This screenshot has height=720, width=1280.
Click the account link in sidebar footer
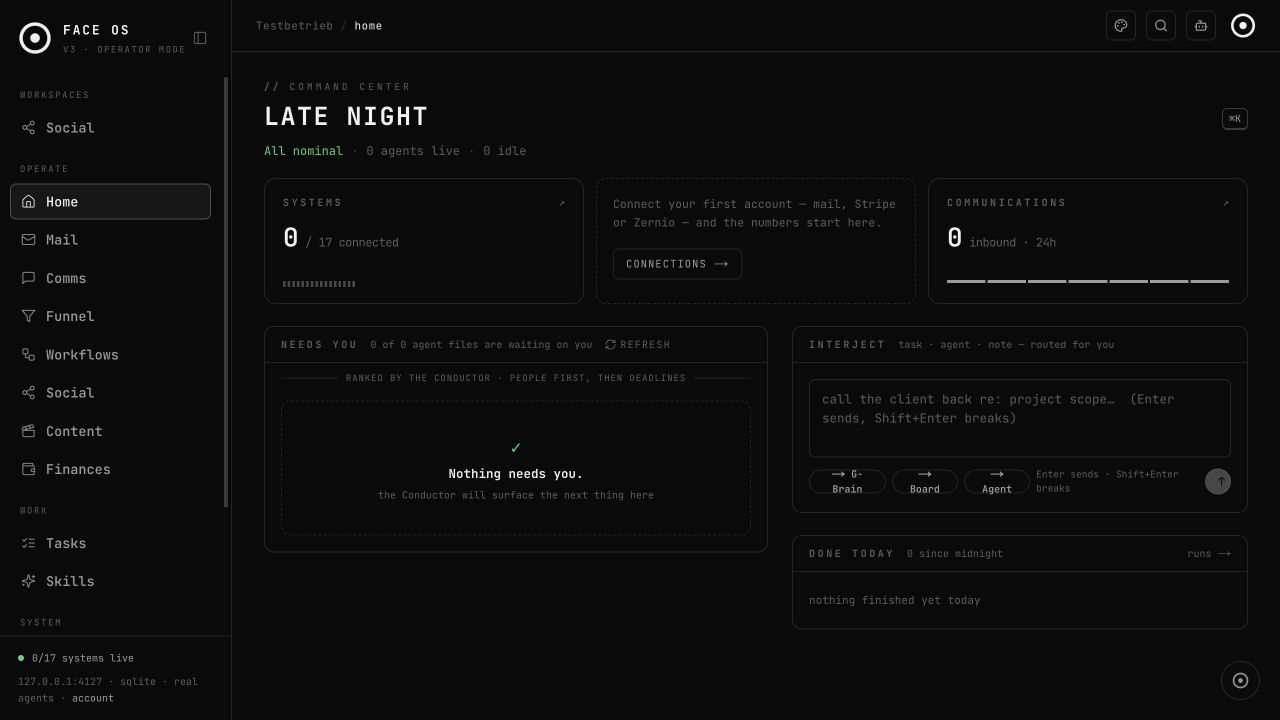[x=93, y=698]
